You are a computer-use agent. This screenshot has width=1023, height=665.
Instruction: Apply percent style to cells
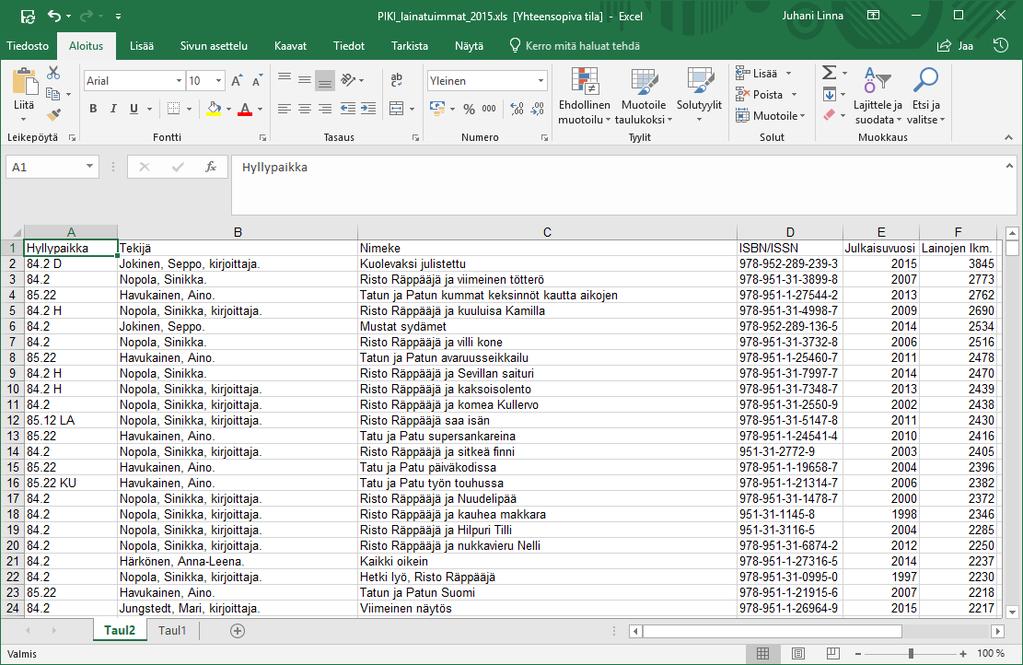pos(469,109)
